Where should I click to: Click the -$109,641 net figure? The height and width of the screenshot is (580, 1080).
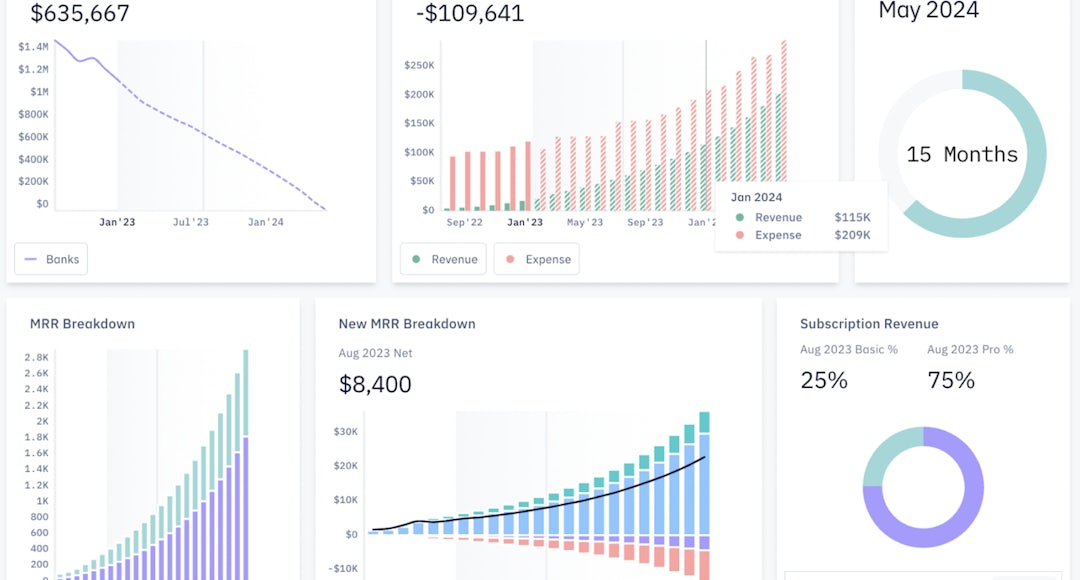(470, 14)
